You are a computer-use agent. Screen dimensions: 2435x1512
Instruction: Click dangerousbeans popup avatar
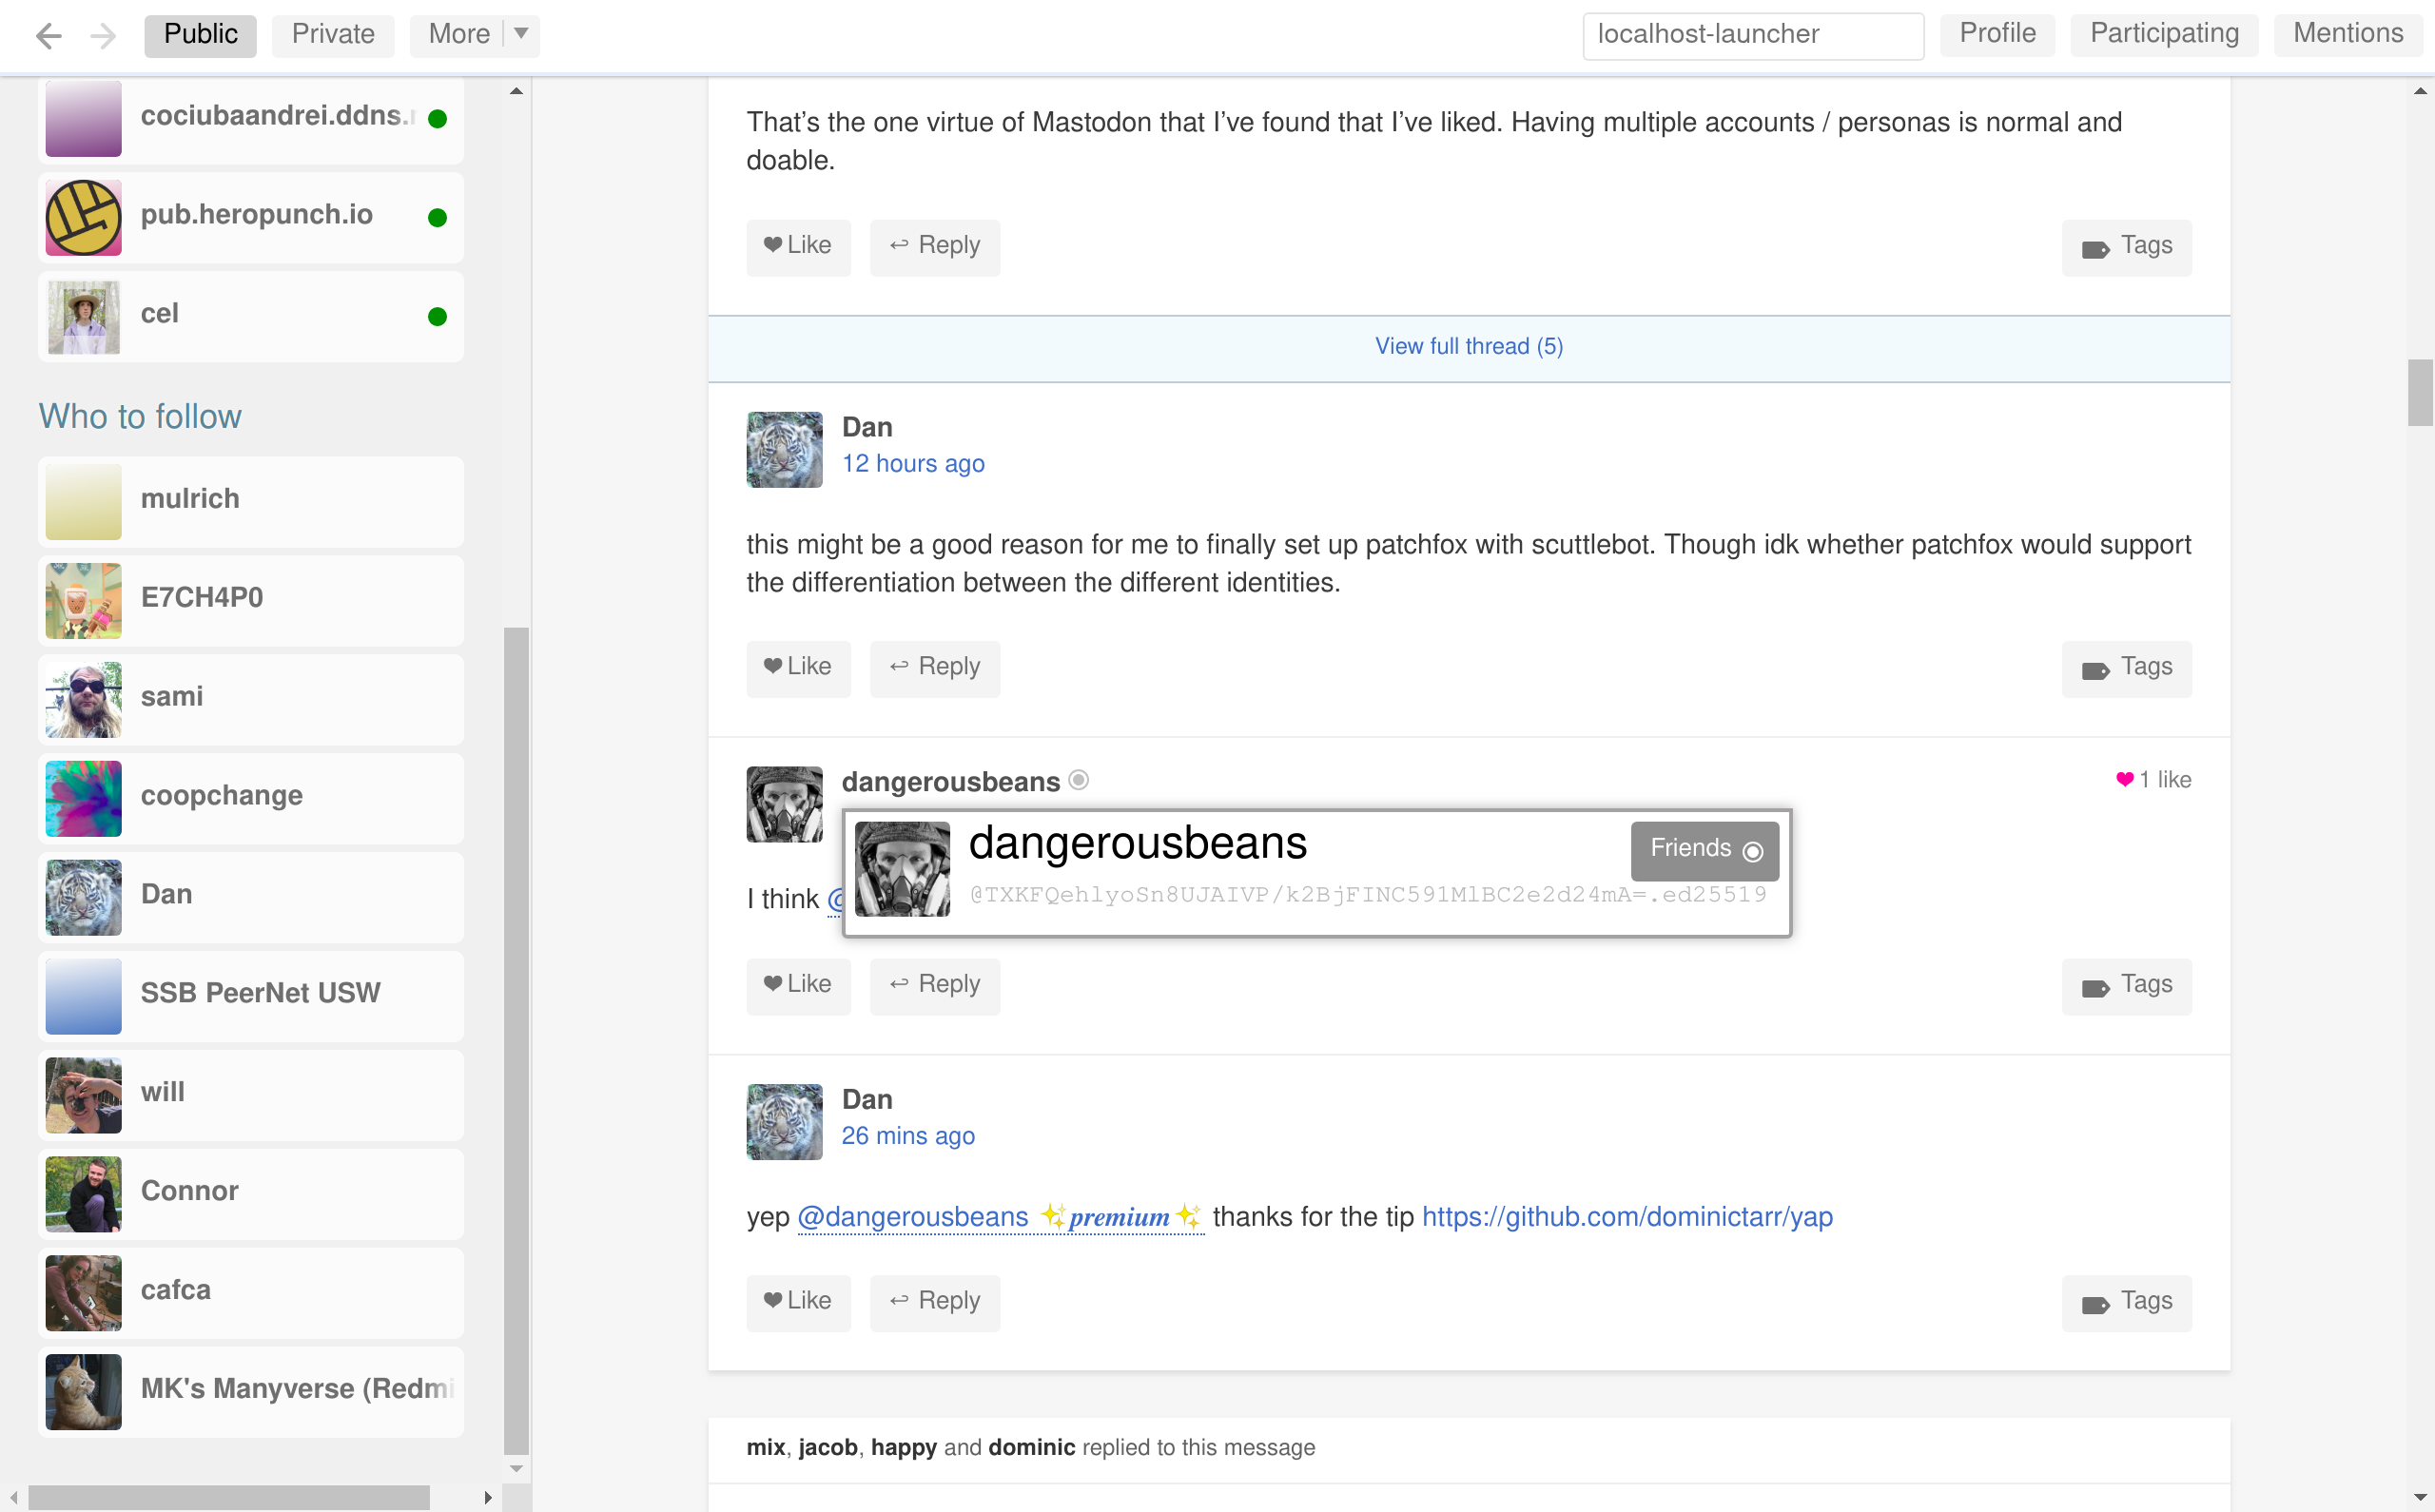click(903, 869)
